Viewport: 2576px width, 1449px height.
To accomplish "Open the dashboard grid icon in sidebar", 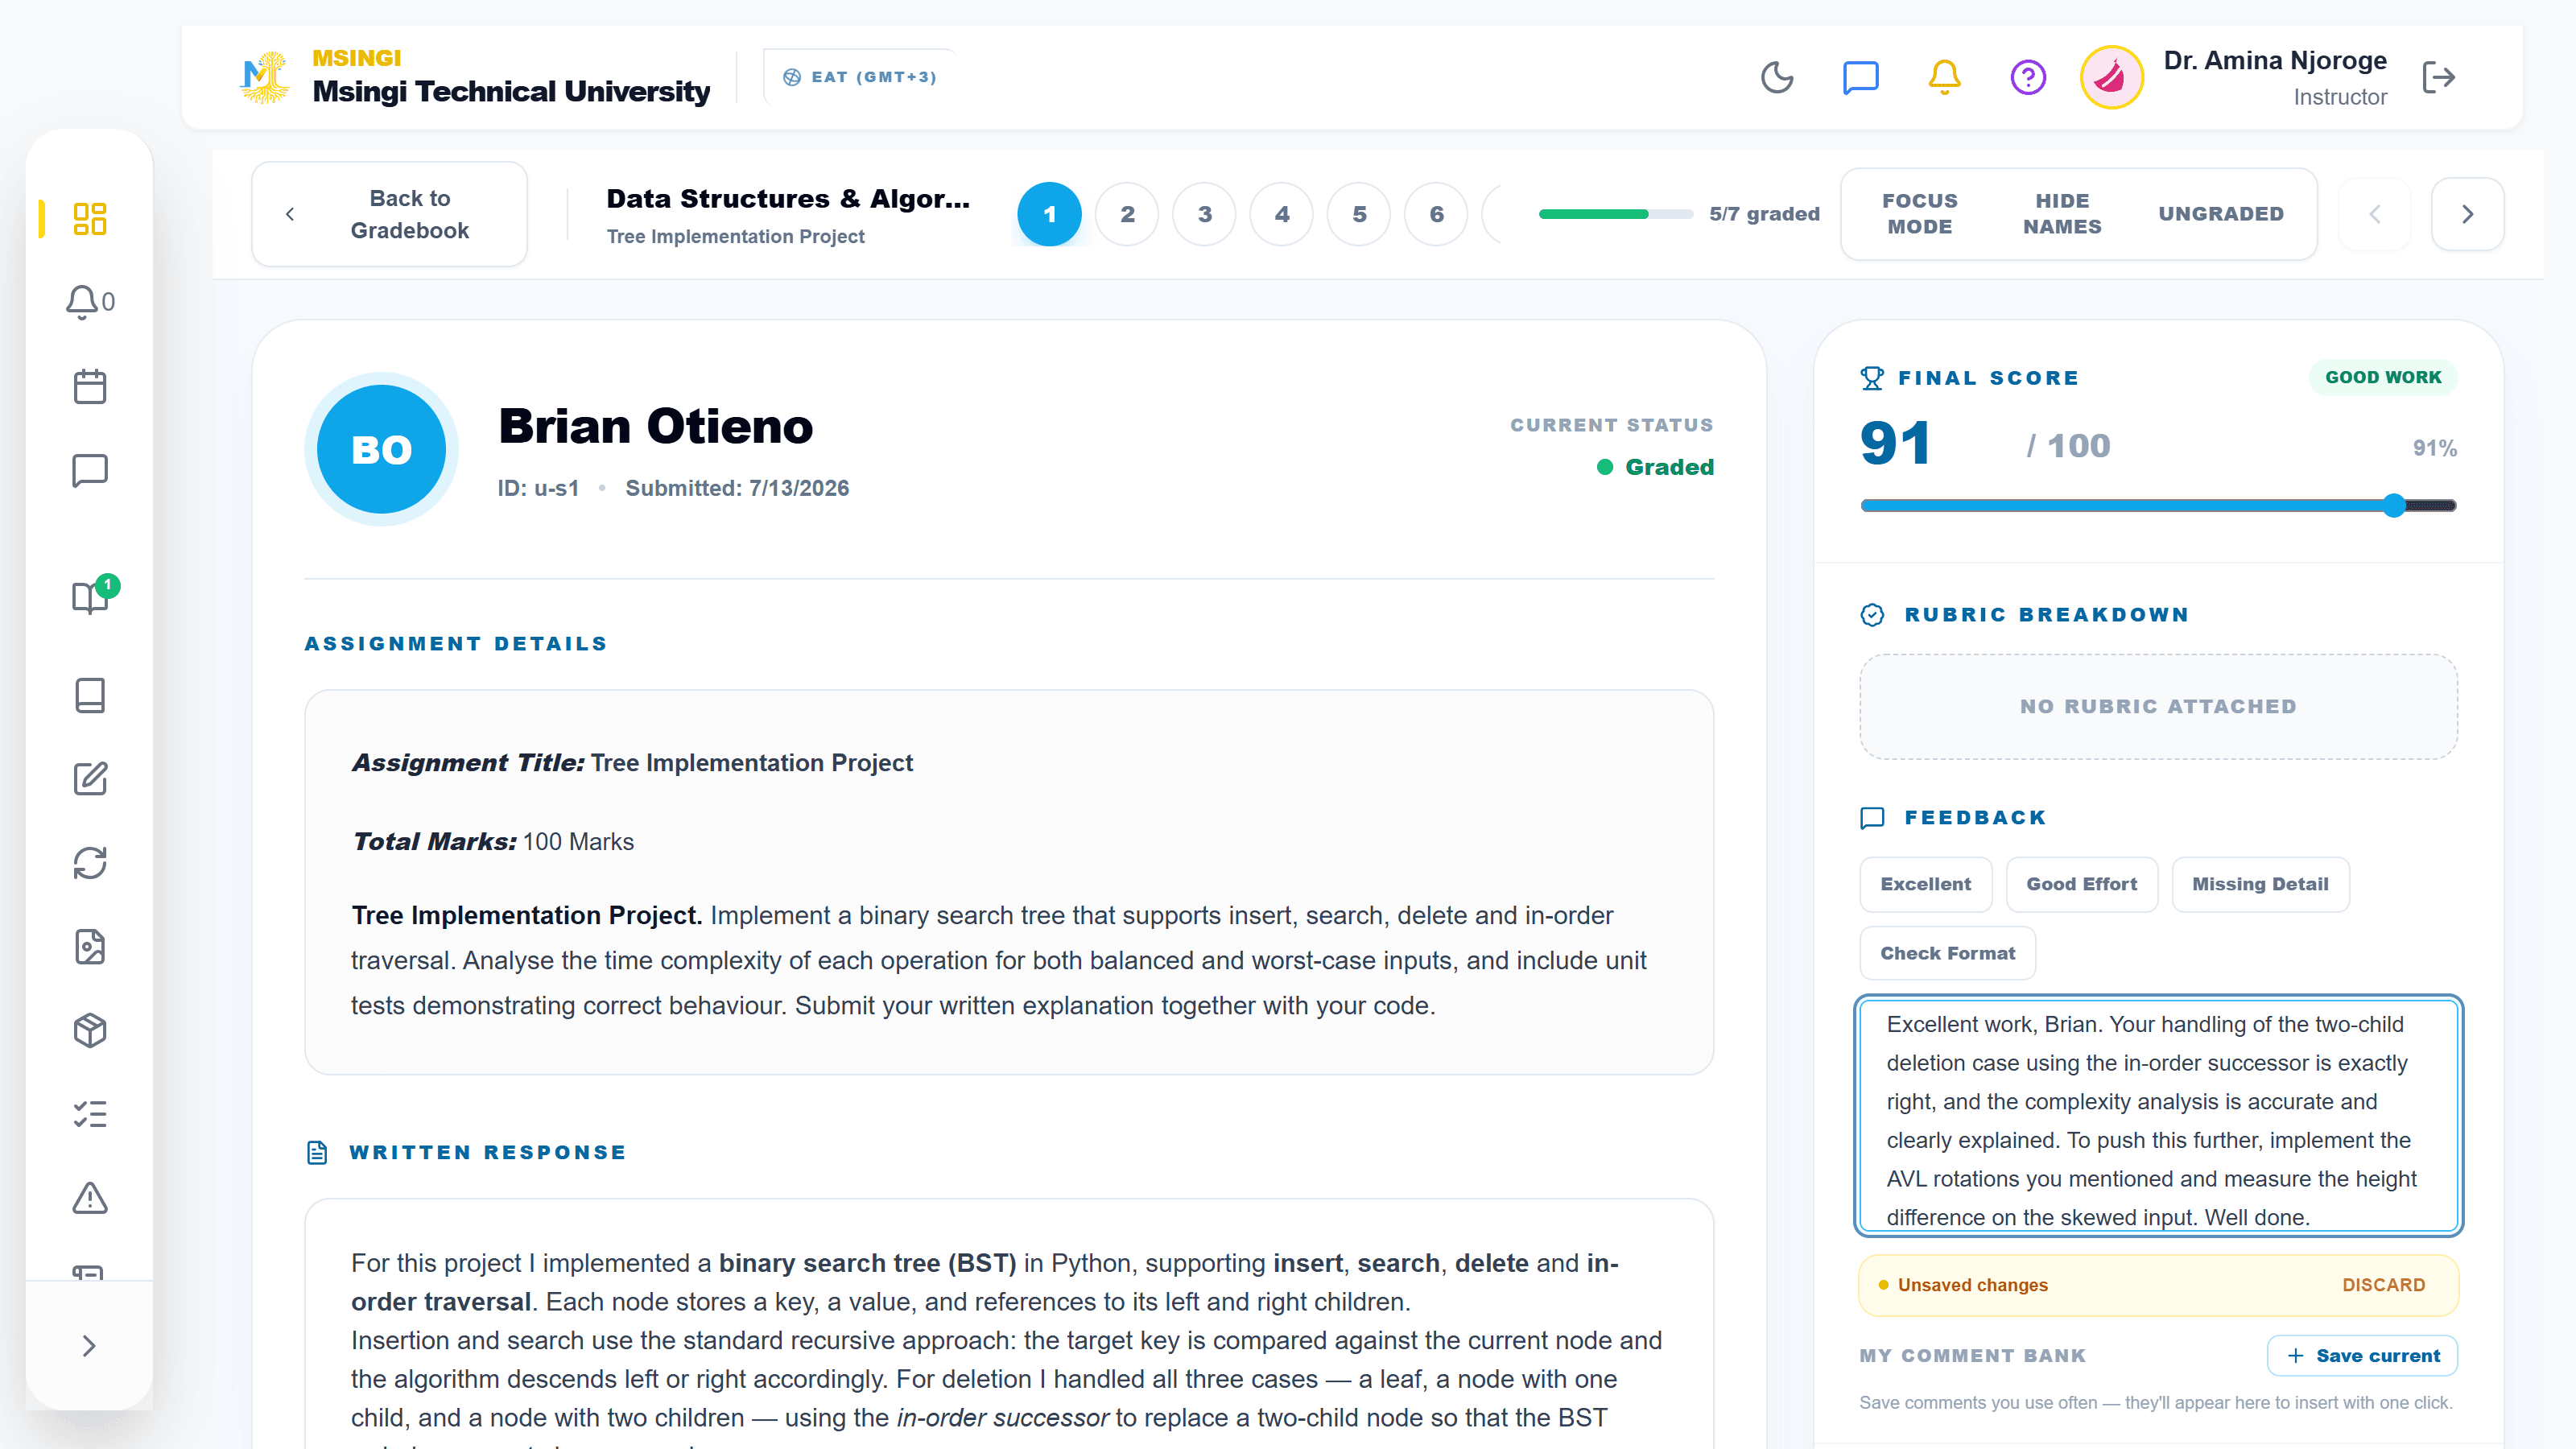I will 90,218.
